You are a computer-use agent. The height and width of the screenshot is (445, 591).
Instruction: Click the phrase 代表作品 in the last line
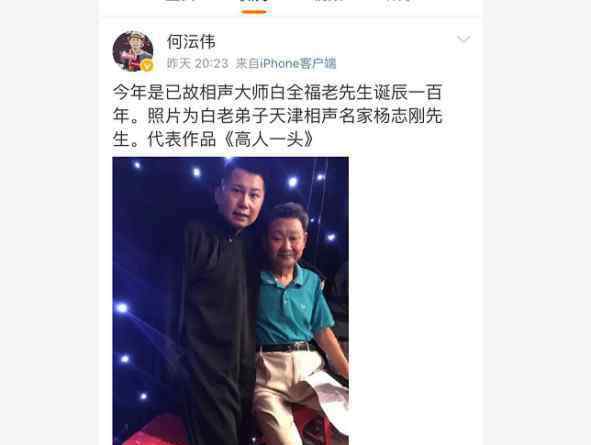[181, 139]
